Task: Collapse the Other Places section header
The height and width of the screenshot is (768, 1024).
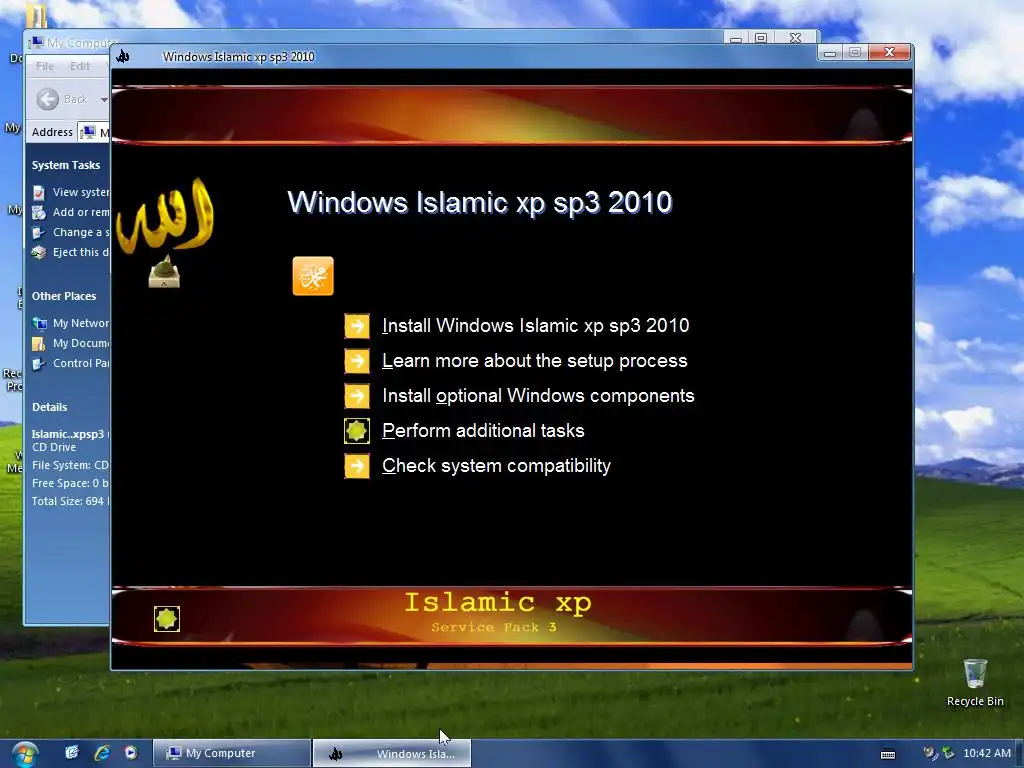Action: coord(64,296)
